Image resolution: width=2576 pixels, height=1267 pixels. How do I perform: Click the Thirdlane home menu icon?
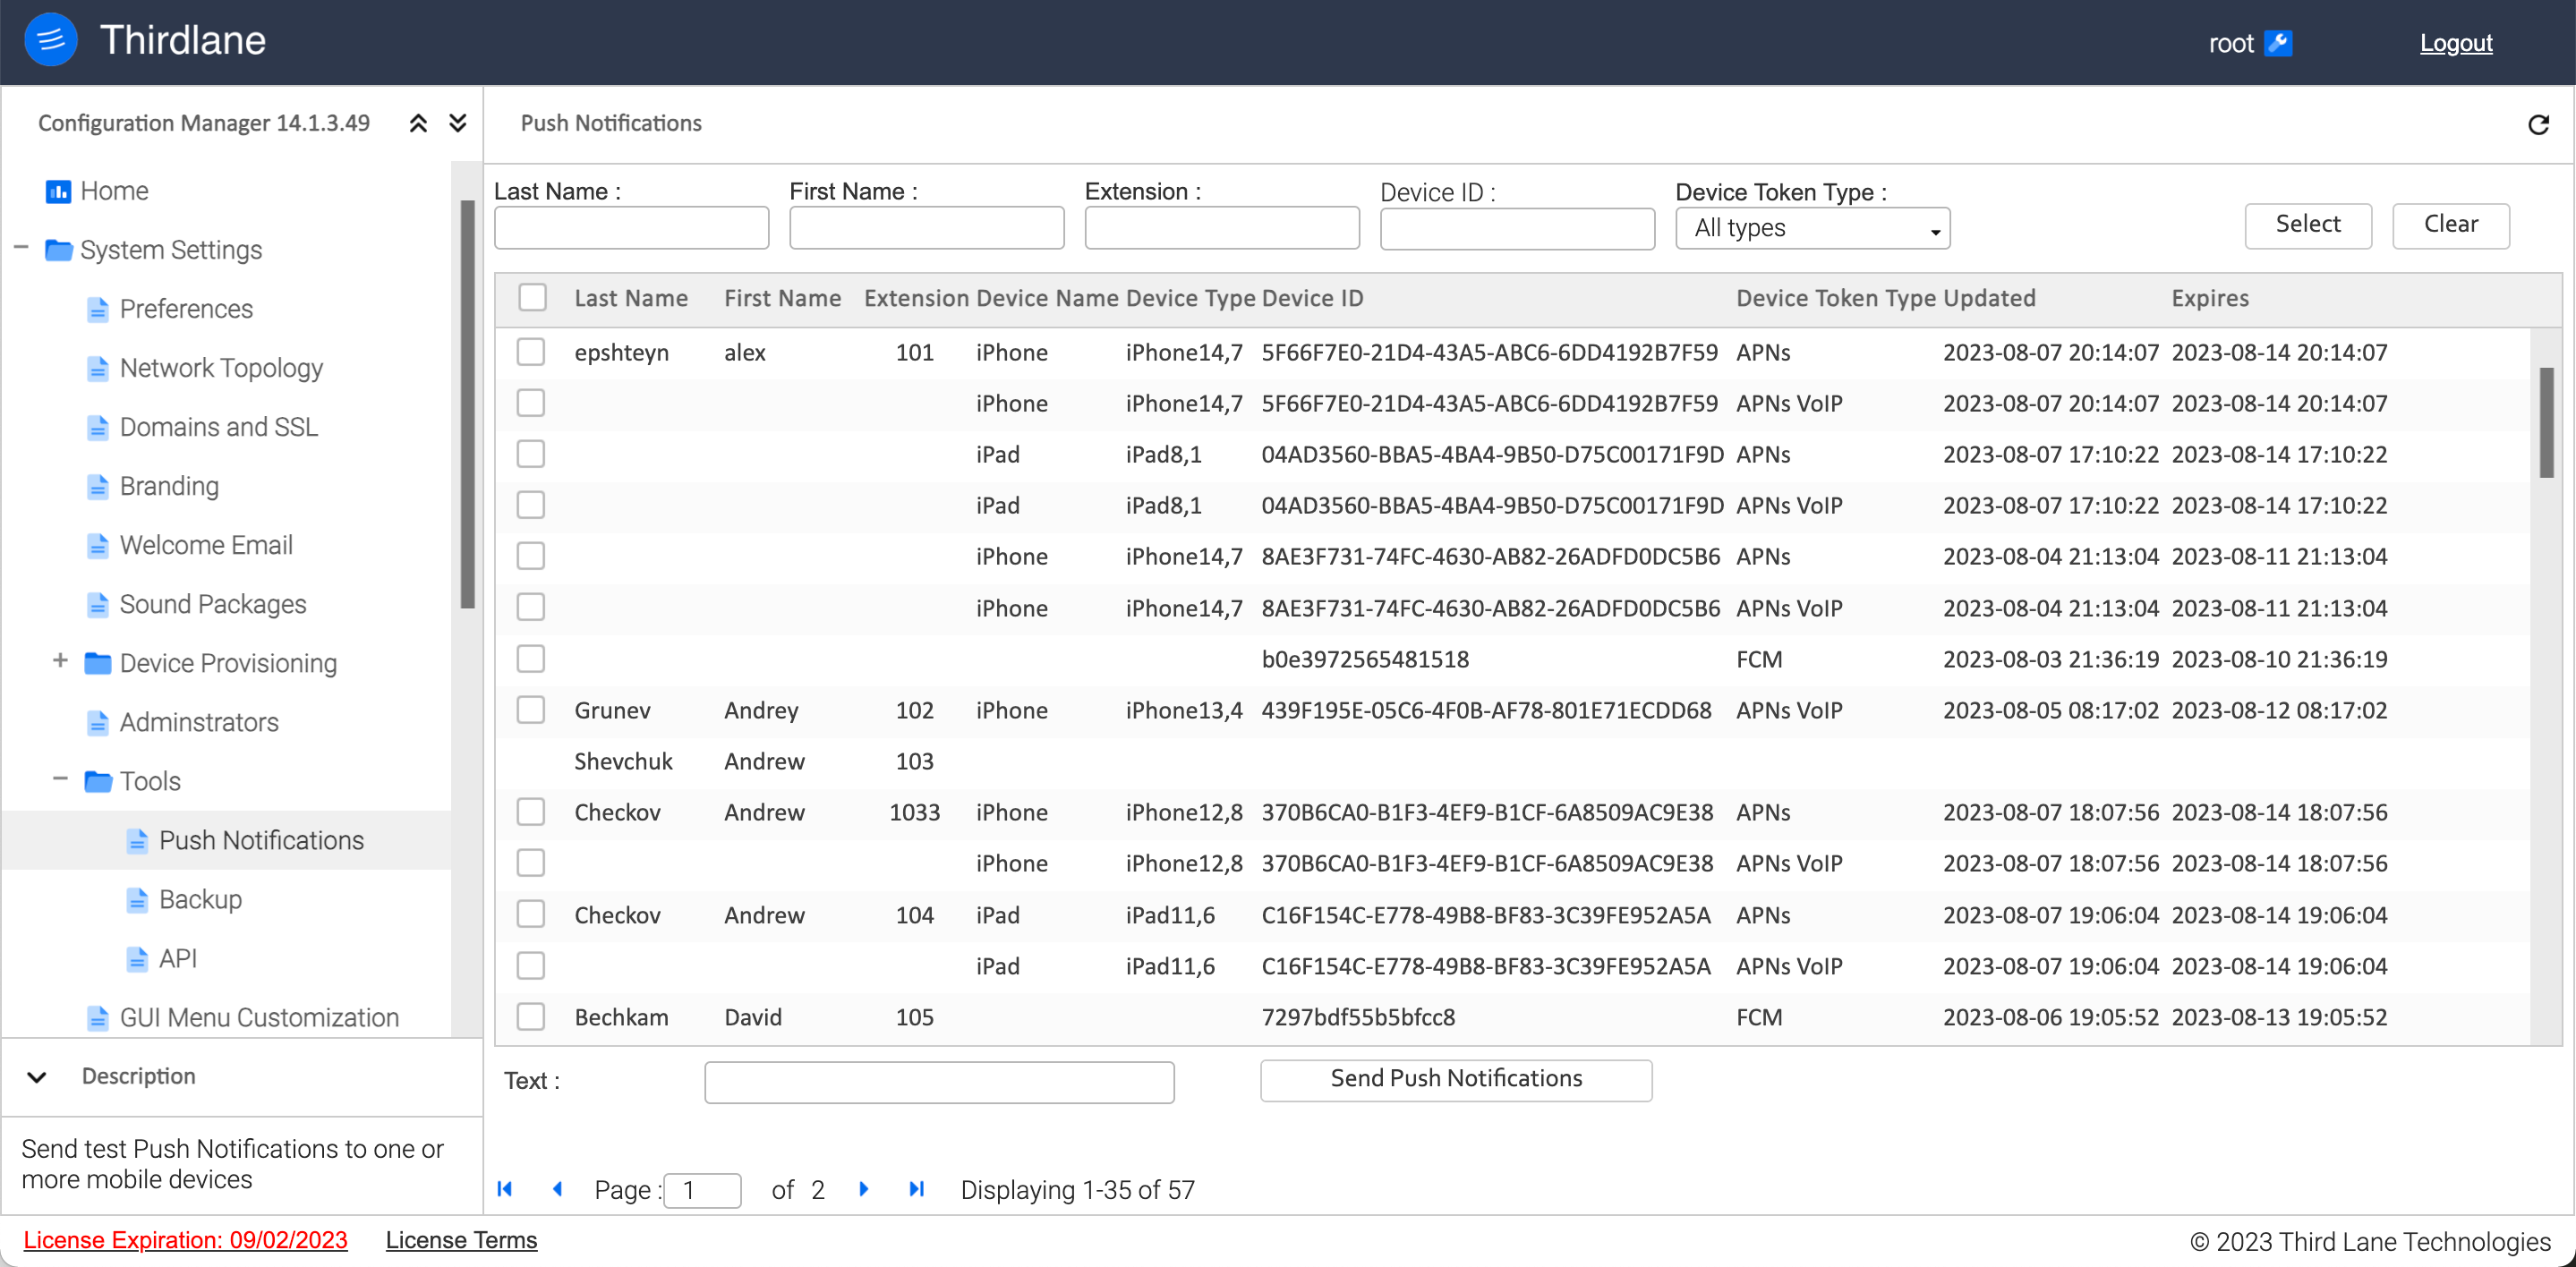click(x=47, y=43)
